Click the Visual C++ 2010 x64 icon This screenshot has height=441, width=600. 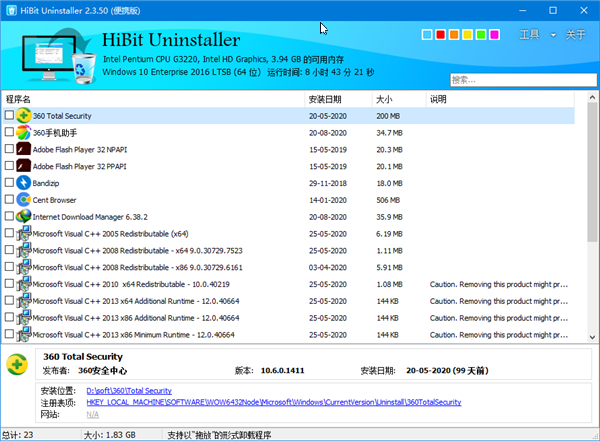click(x=23, y=284)
